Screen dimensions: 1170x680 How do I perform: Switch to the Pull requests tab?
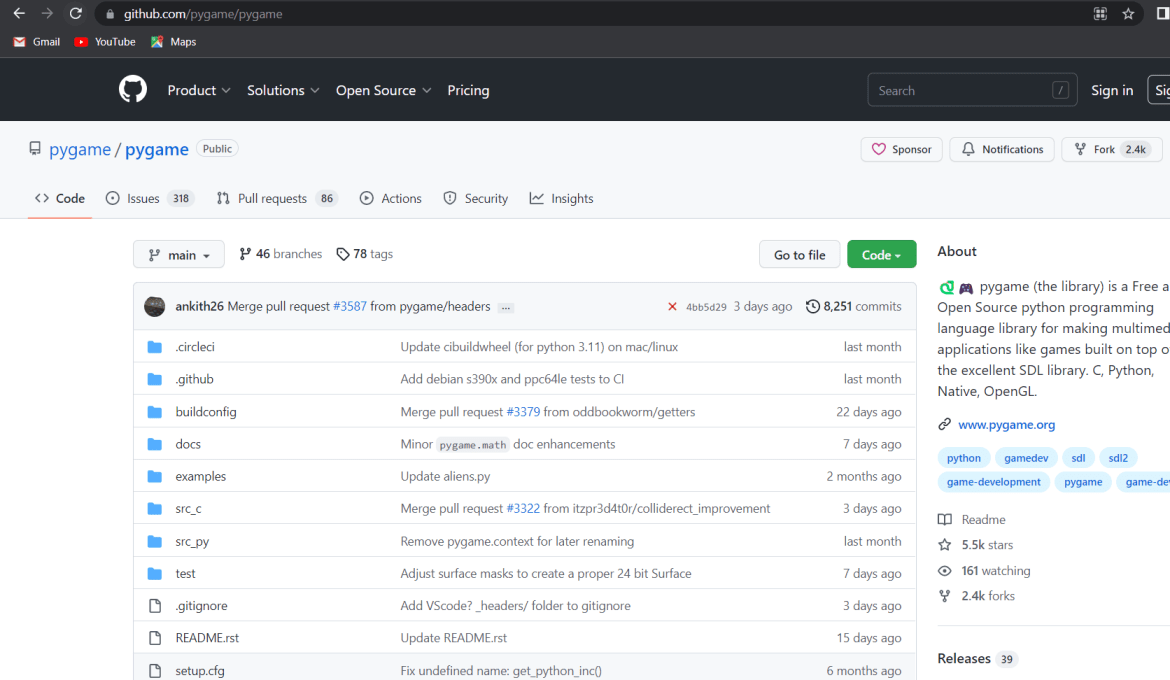[276, 199]
